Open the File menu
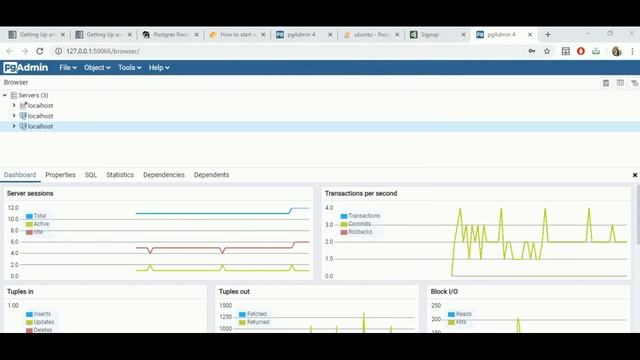The width and height of the screenshot is (640, 360). coord(68,68)
